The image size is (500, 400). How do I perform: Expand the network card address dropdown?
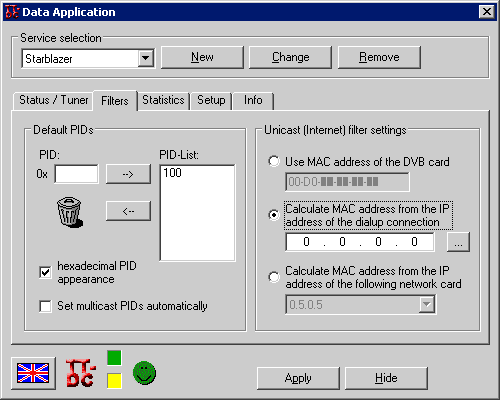tap(427, 304)
